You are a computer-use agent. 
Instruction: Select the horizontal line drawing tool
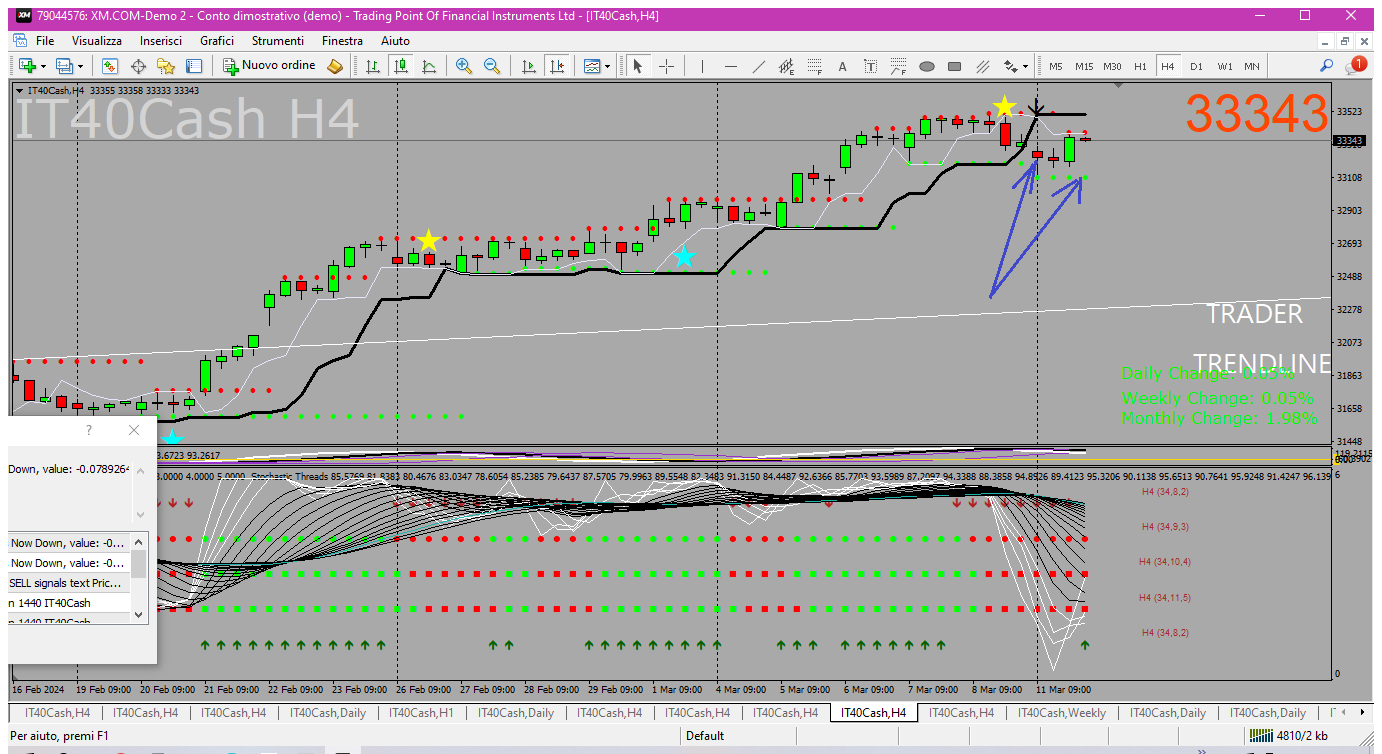coord(730,66)
